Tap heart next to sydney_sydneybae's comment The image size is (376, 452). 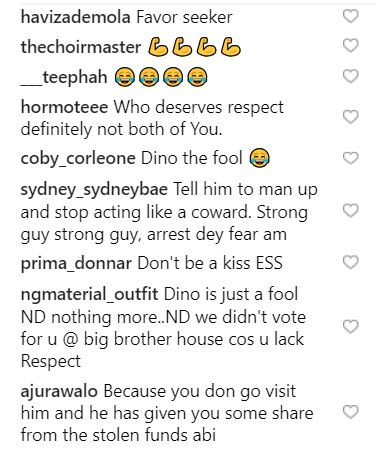350,211
